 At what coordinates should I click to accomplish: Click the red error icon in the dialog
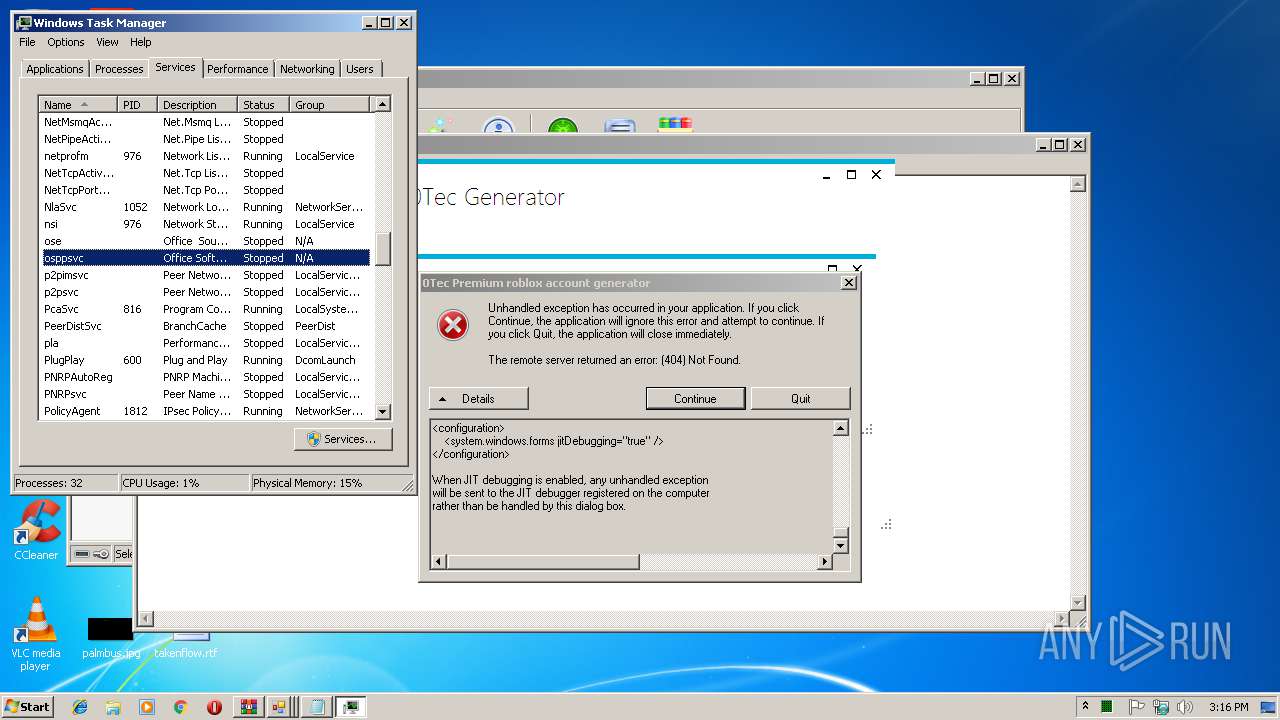[453, 325]
